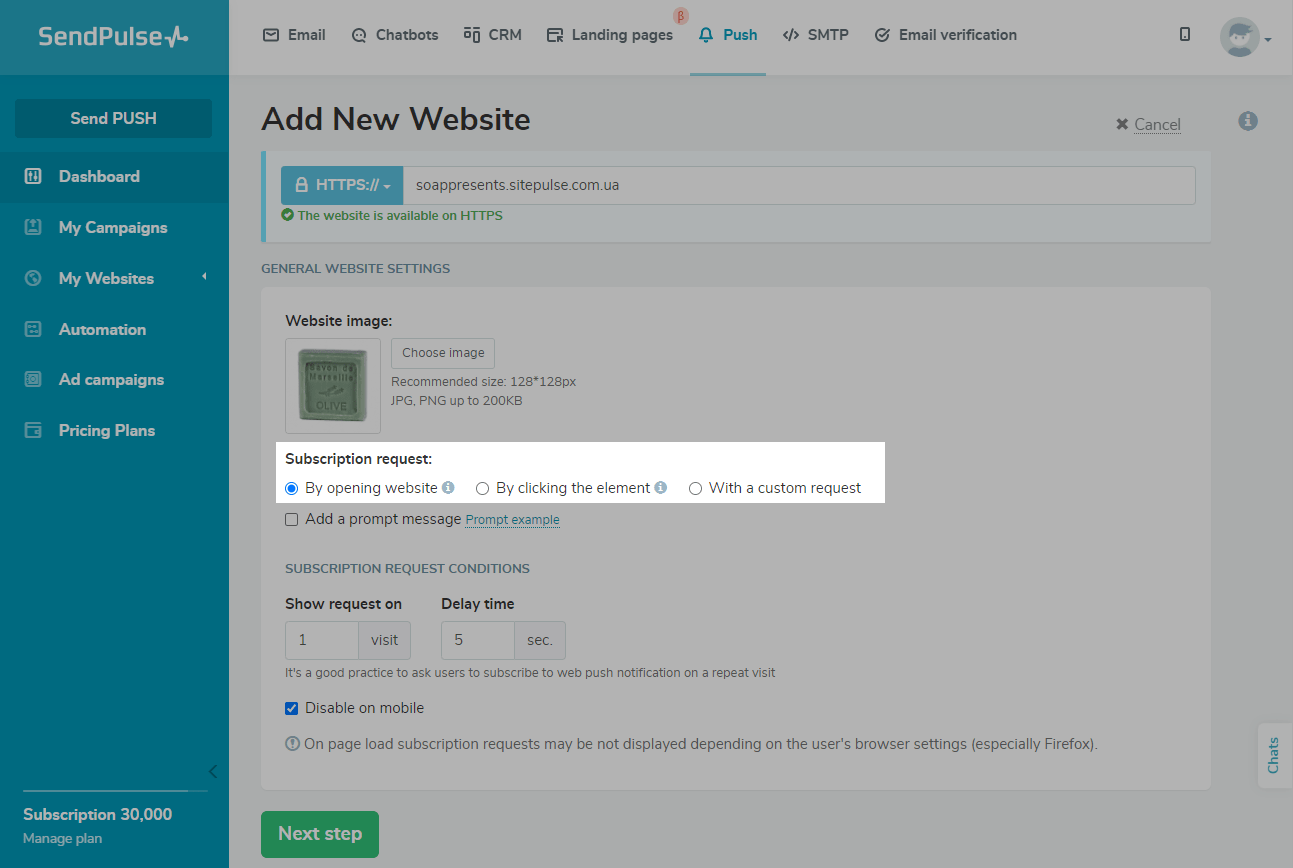
Task: Open Dashboard from the sidebar
Action: 99,177
